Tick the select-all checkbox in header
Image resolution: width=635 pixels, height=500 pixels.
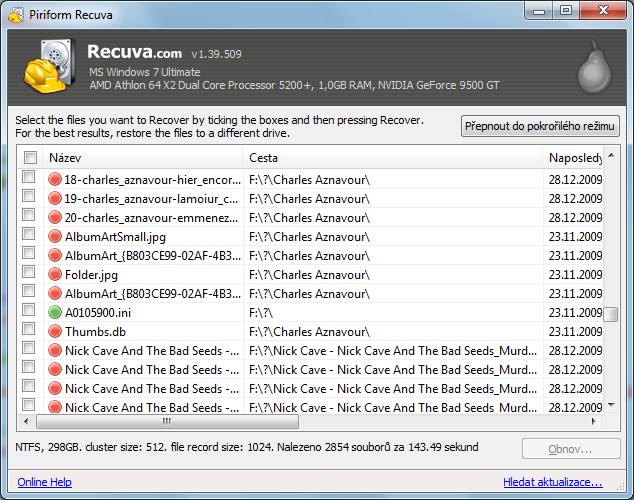30,157
